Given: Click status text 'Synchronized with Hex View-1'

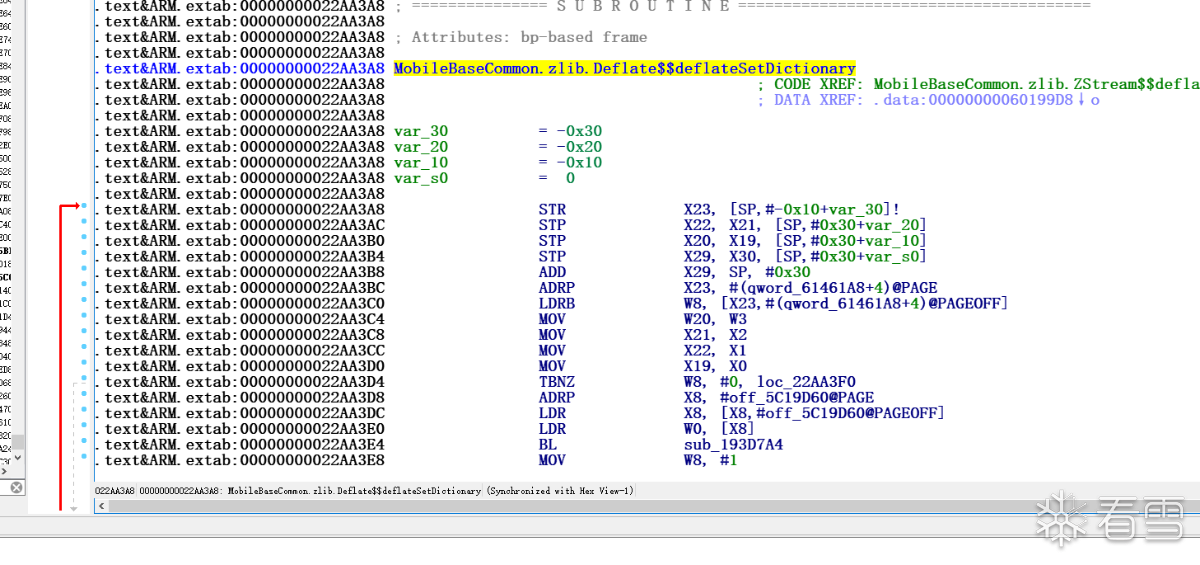Looking at the screenshot, I should click(x=560, y=491).
